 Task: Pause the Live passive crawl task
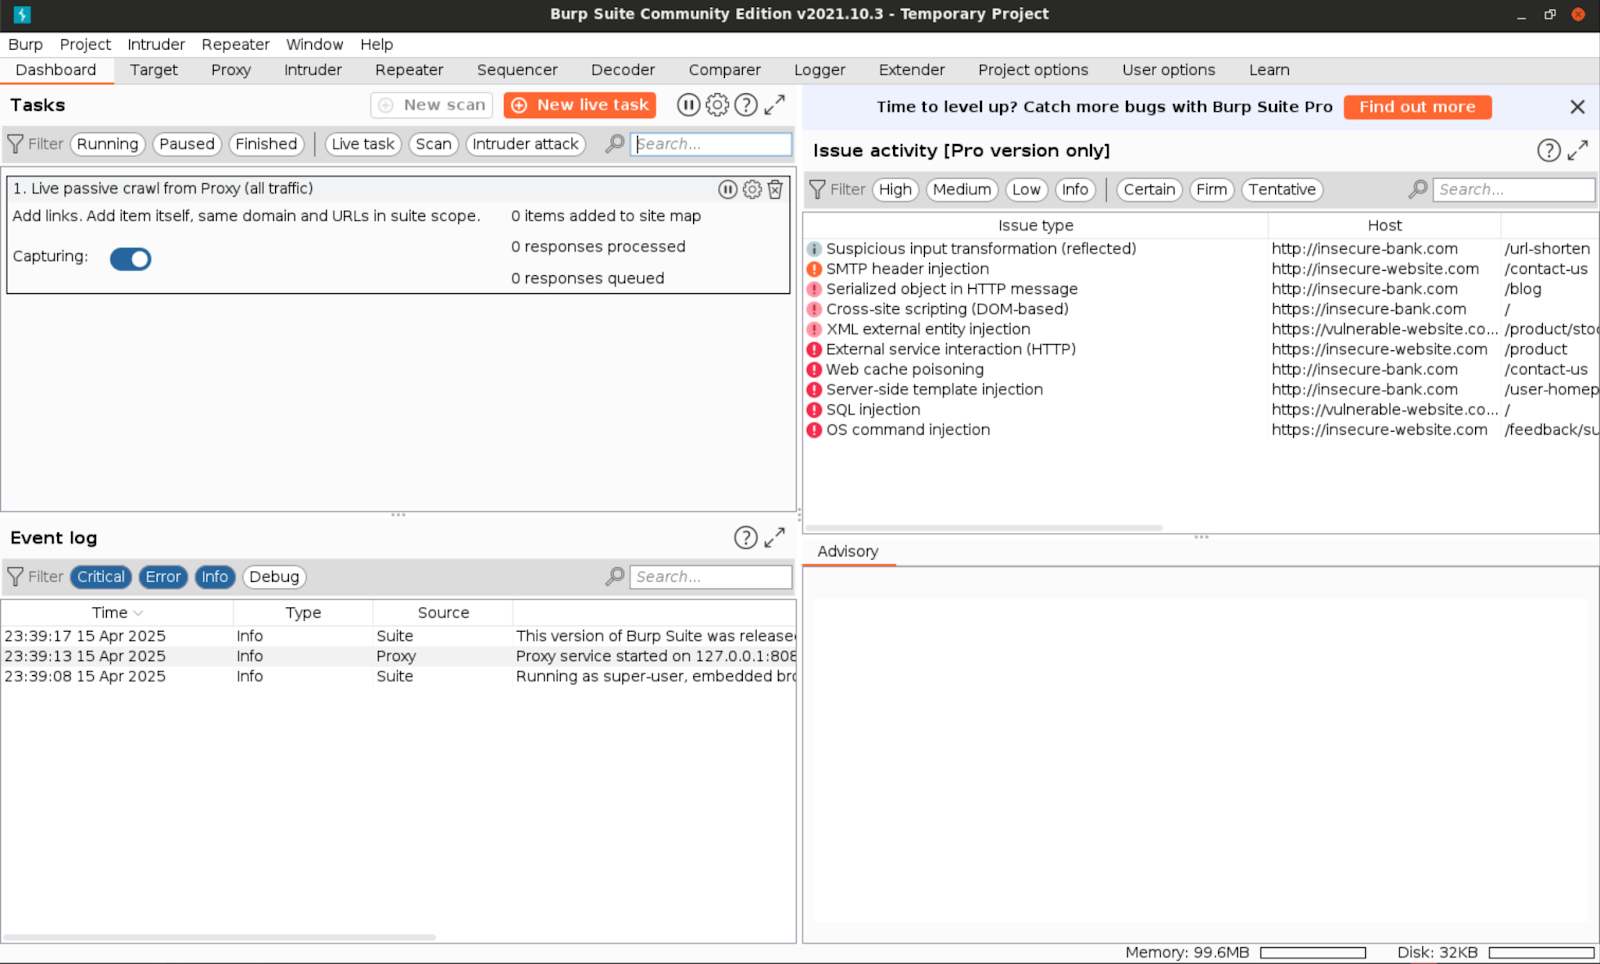[728, 189]
